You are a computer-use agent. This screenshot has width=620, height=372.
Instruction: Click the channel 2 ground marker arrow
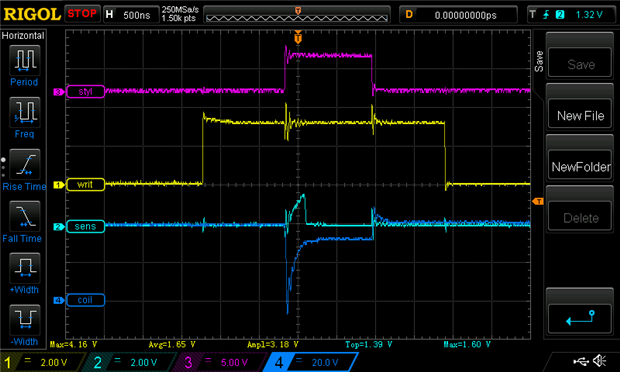tap(59, 227)
